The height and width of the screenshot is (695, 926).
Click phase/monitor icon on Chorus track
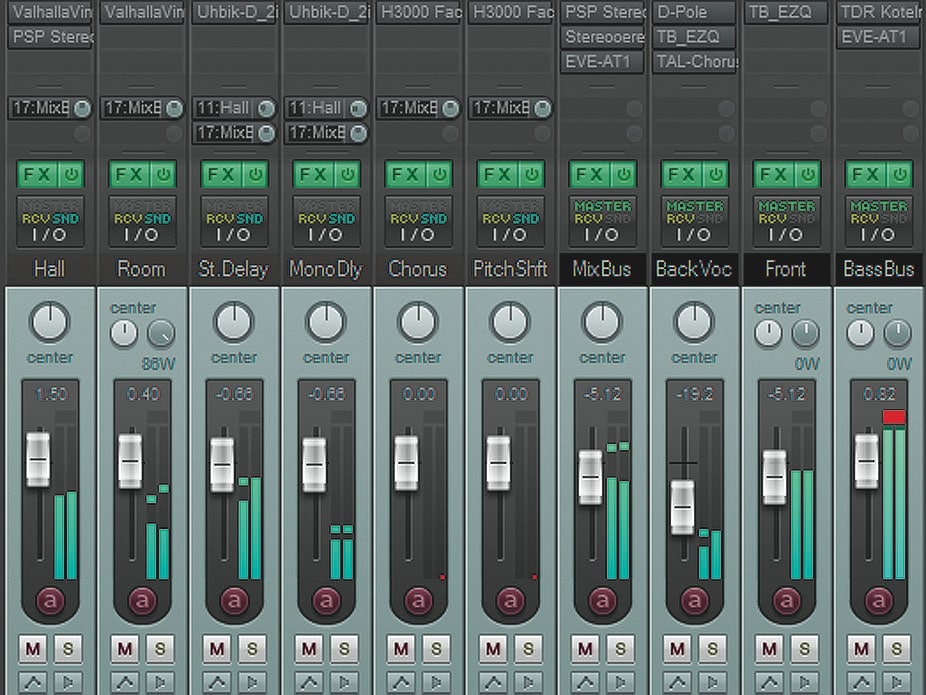[x=436, y=683]
